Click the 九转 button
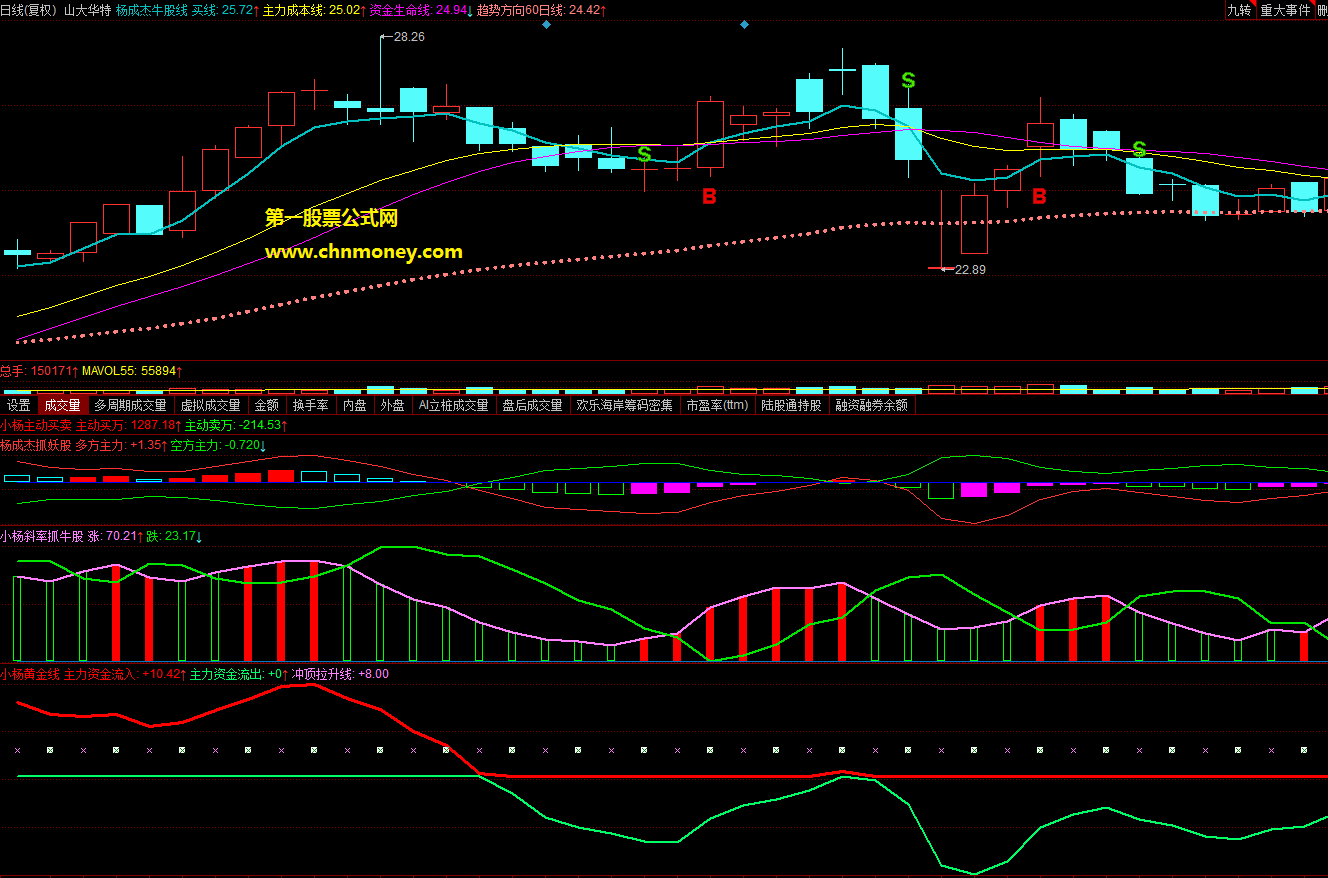Viewport: 1328px width, 878px height. tap(1239, 10)
